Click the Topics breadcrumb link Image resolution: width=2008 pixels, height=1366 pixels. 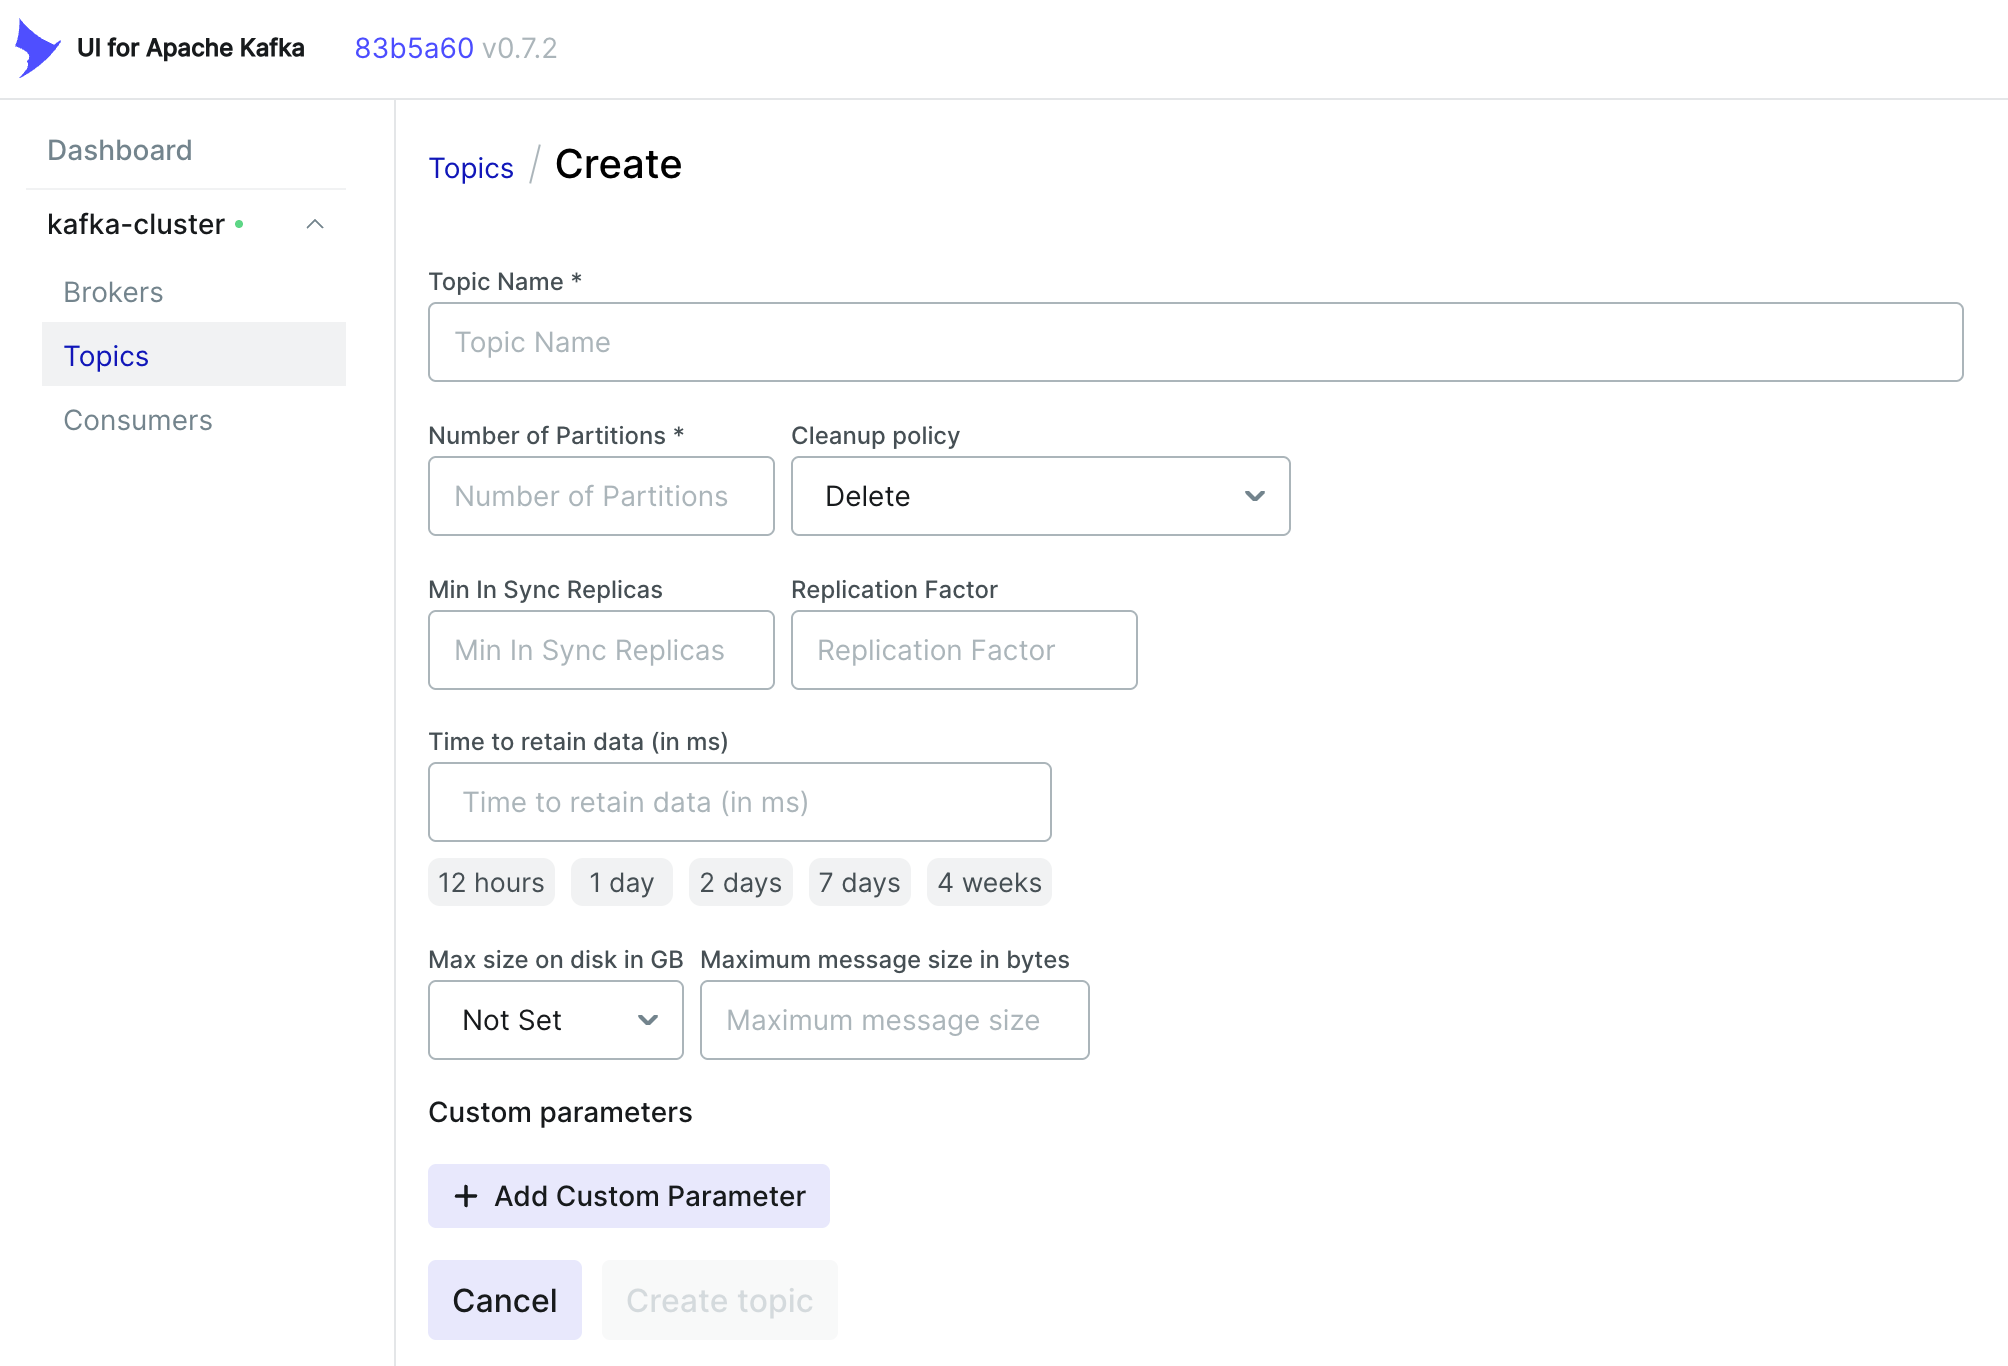(471, 168)
